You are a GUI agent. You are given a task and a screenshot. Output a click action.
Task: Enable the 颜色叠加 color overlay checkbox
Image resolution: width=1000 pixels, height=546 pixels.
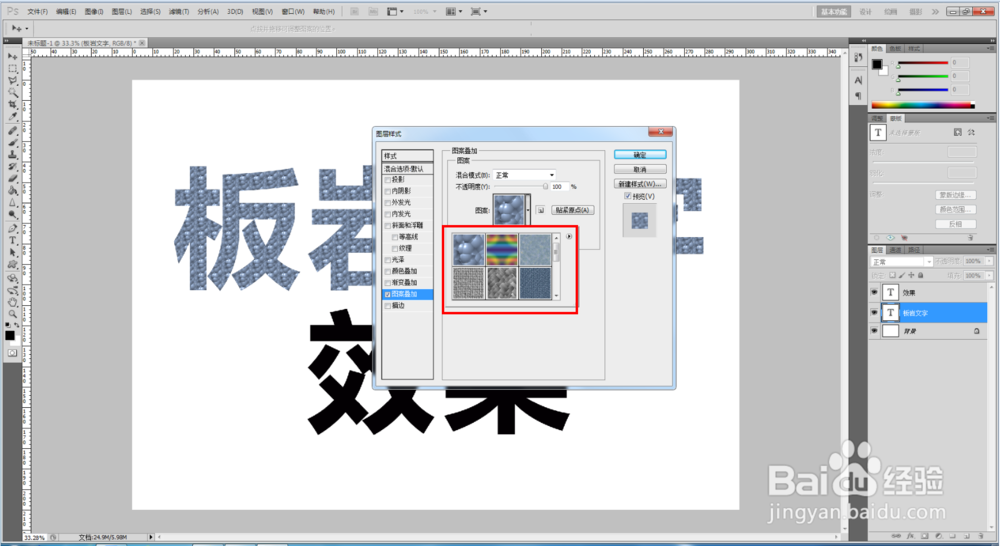coord(388,272)
